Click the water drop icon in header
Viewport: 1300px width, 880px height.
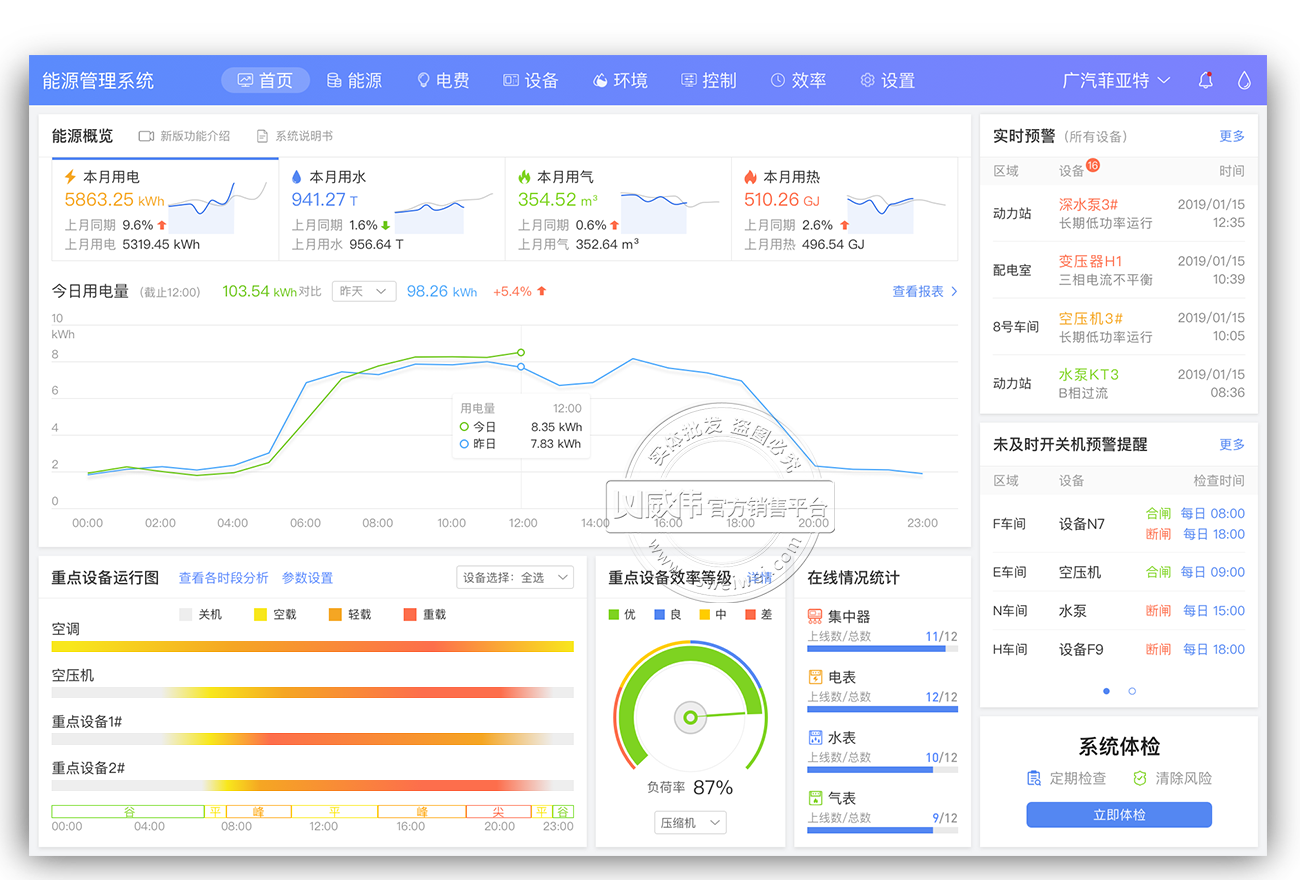[1244, 80]
